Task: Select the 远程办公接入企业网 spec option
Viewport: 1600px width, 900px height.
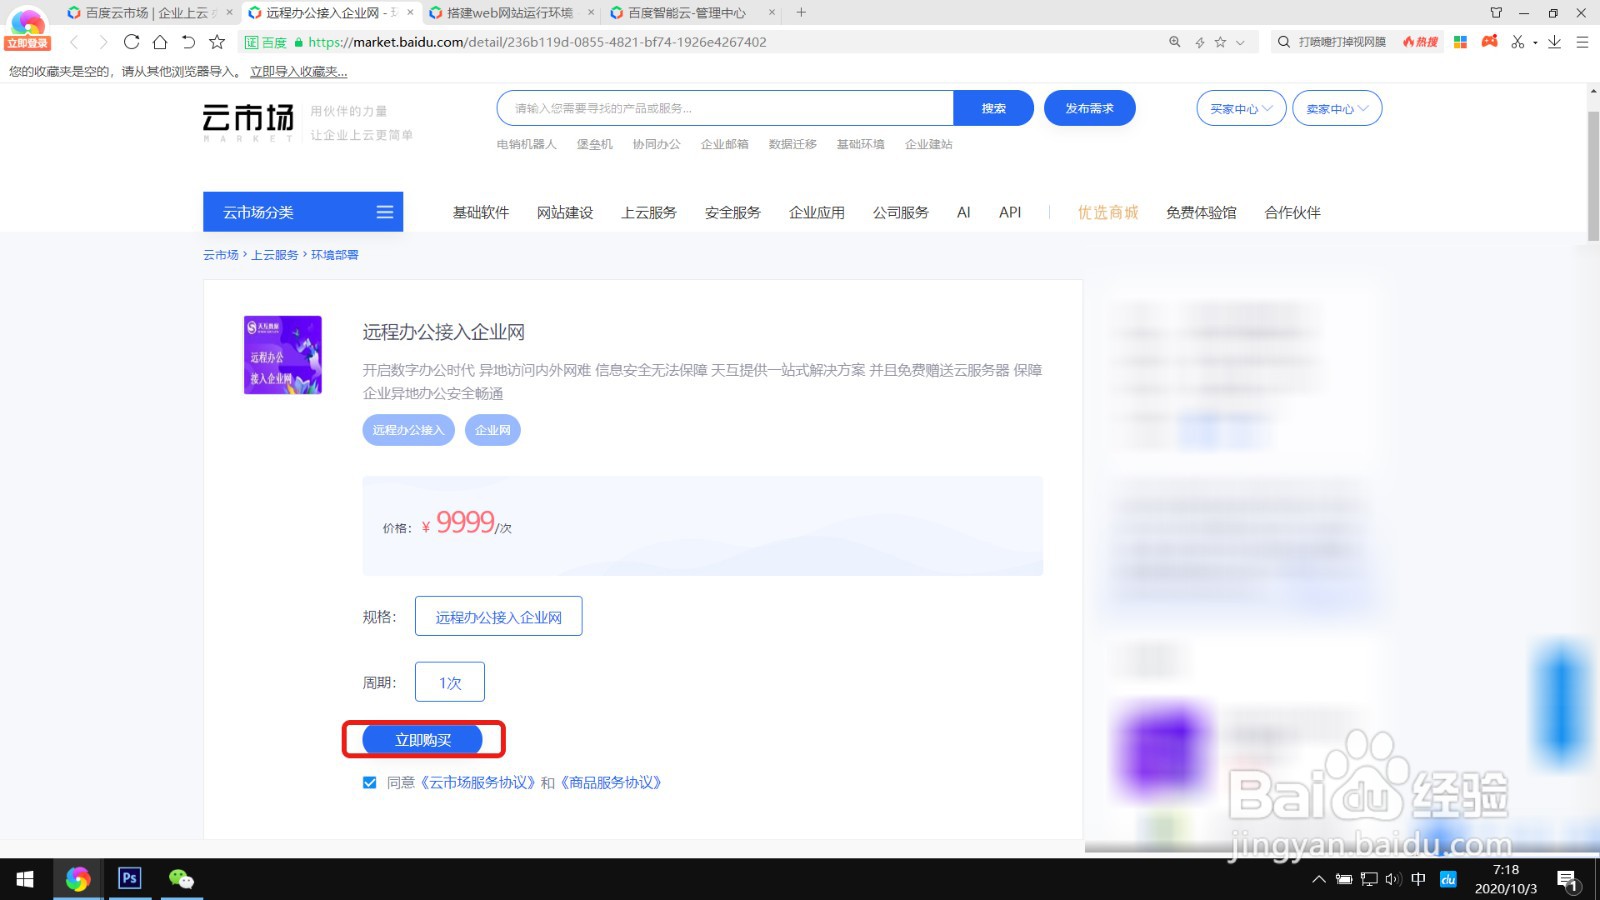Action: pyautogui.click(x=499, y=617)
